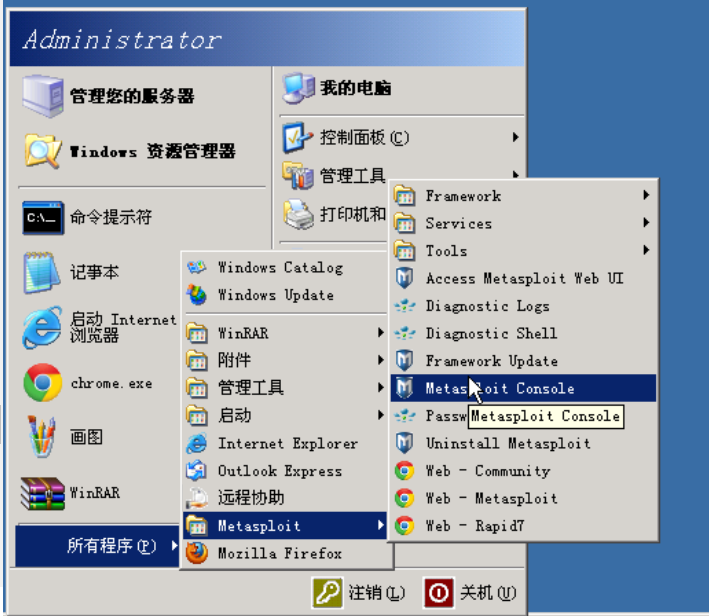Click the Administrative Tools icon in right pane
Viewport: 709px width, 616px height.
click(298, 175)
